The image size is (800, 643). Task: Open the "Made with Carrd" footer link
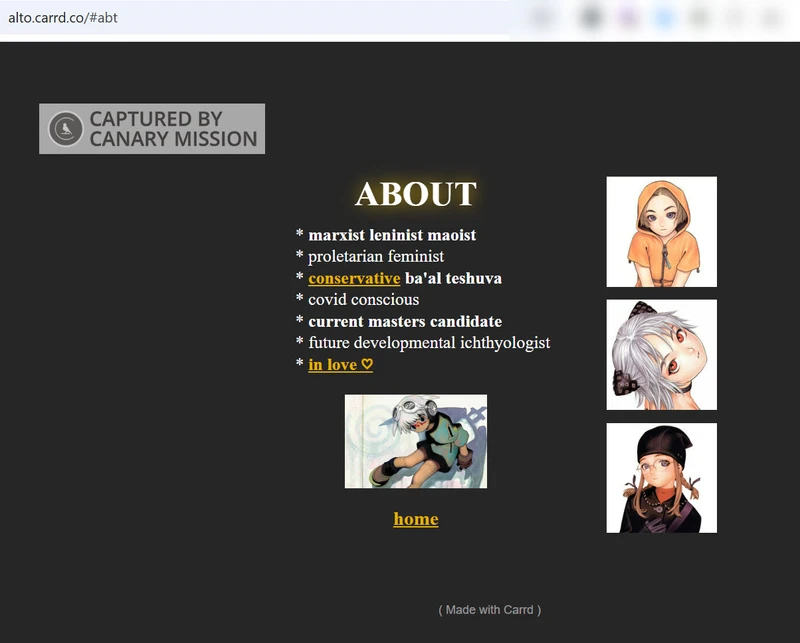489,609
